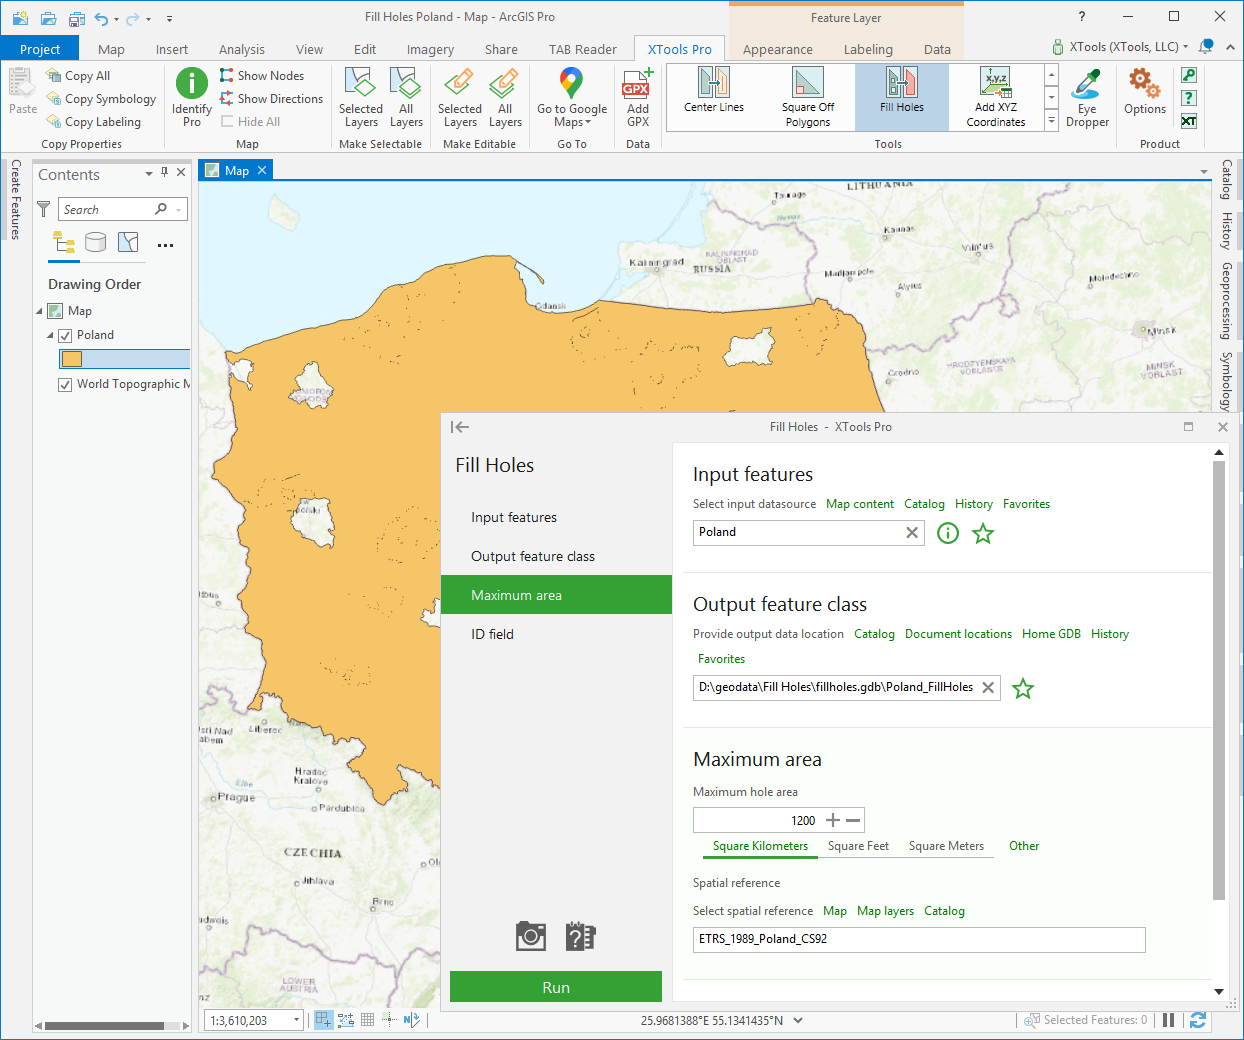This screenshot has width=1244, height=1040.
Task: Select the Fill Holes tool in ribbon
Action: [902, 97]
